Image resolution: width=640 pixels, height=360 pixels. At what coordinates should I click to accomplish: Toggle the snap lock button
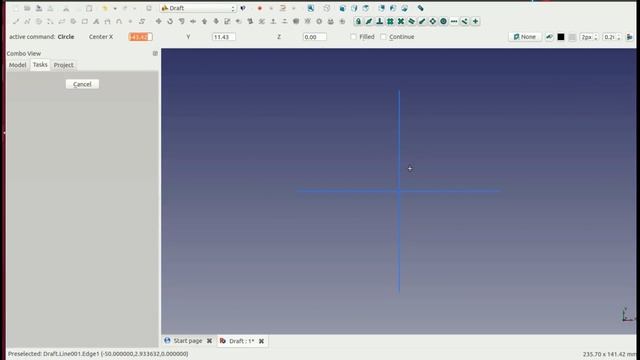(x=358, y=21)
